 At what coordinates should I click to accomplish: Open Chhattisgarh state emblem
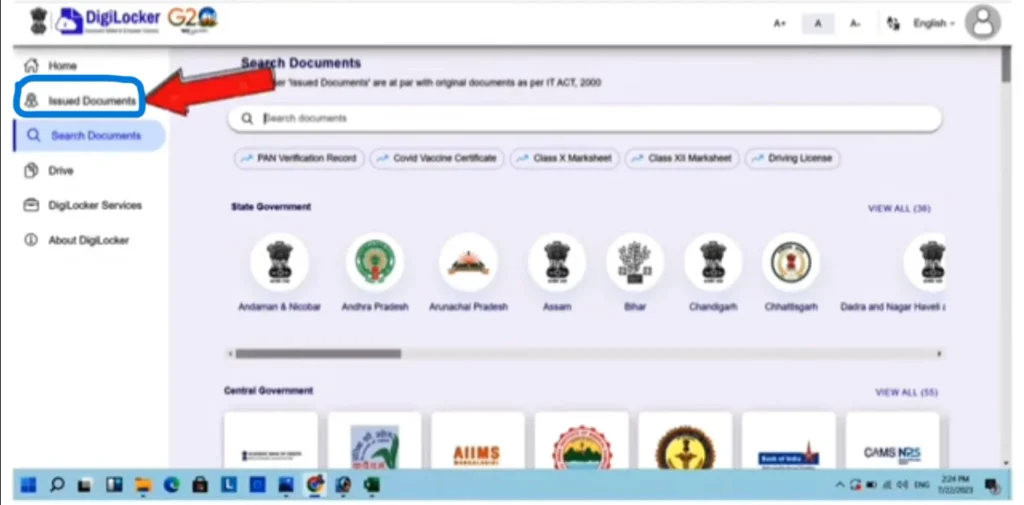pos(791,262)
